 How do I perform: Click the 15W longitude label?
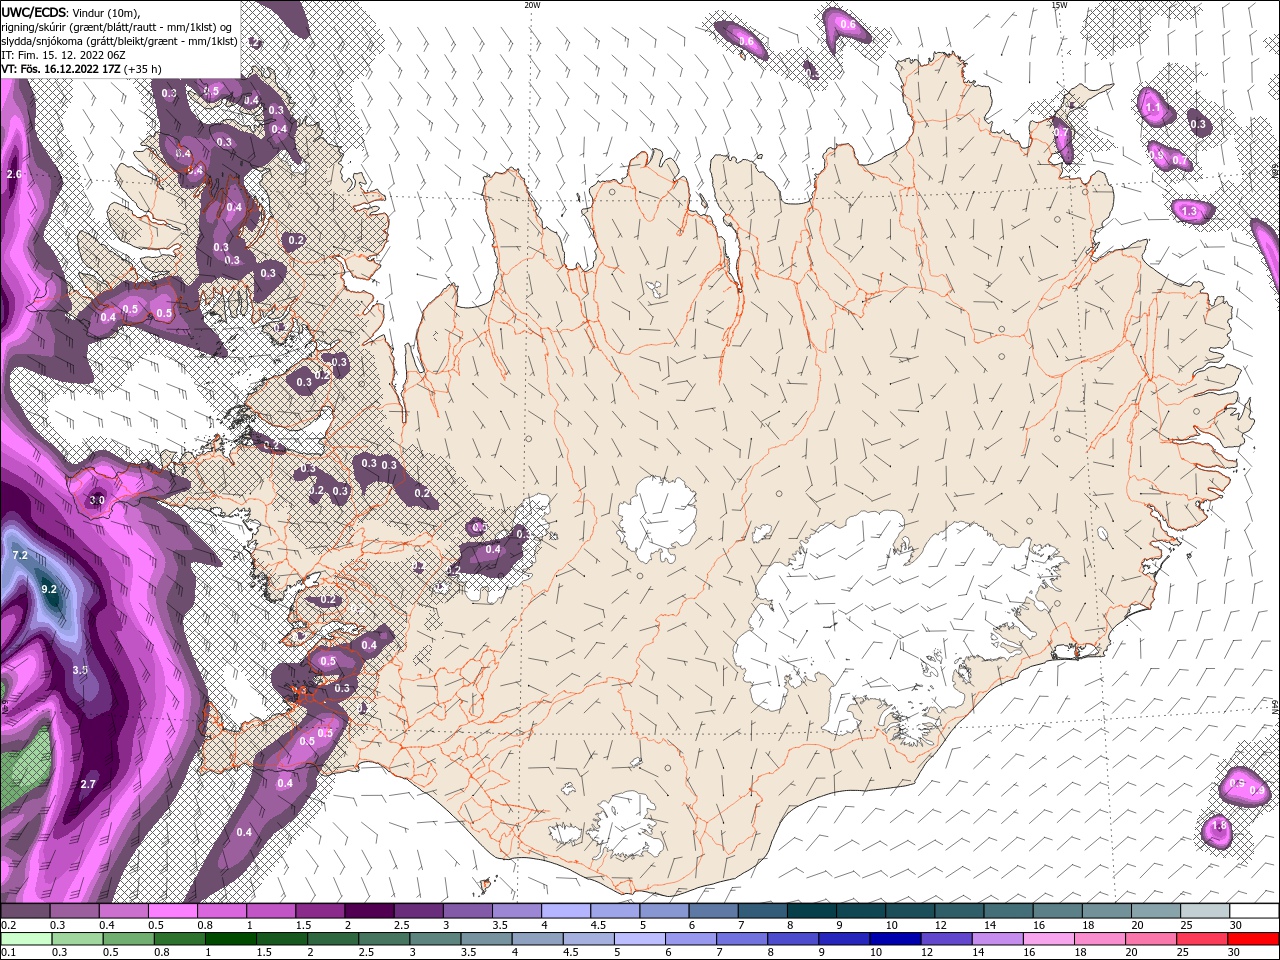tap(1059, 5)
